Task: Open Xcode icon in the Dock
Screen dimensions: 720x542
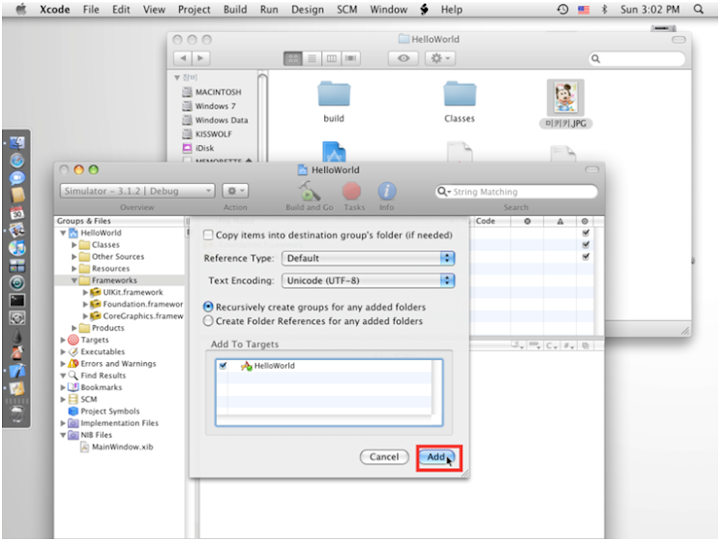Action: [x=17, y=371]
